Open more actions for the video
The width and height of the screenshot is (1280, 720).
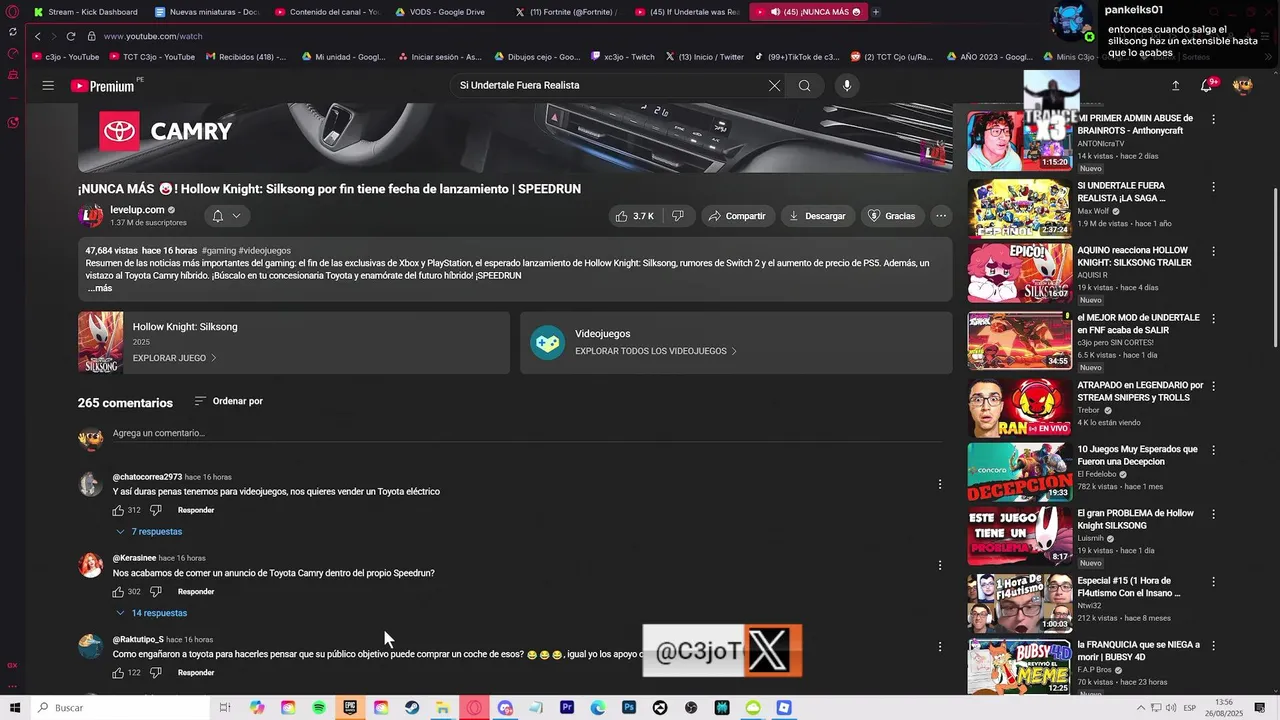coord(941,216)
